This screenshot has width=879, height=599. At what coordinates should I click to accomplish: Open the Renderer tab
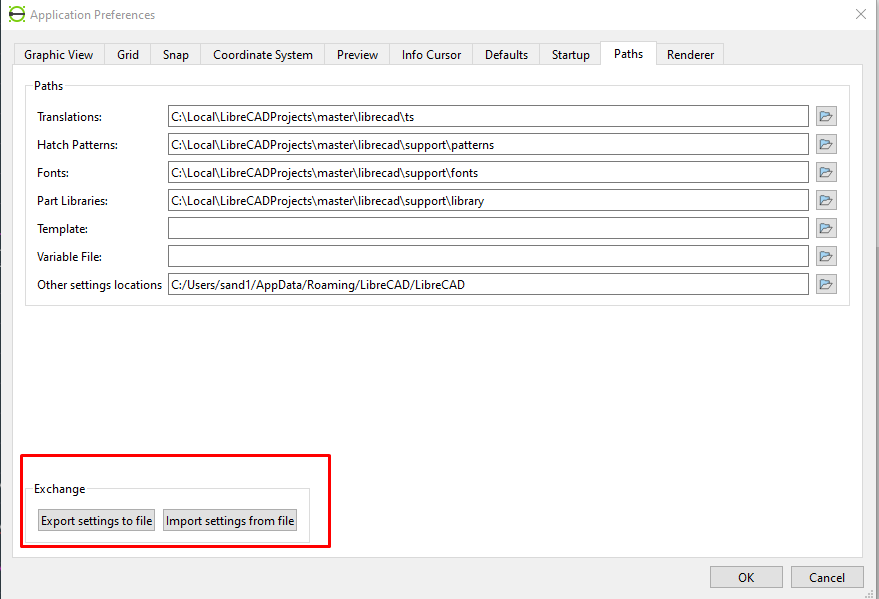691,55
